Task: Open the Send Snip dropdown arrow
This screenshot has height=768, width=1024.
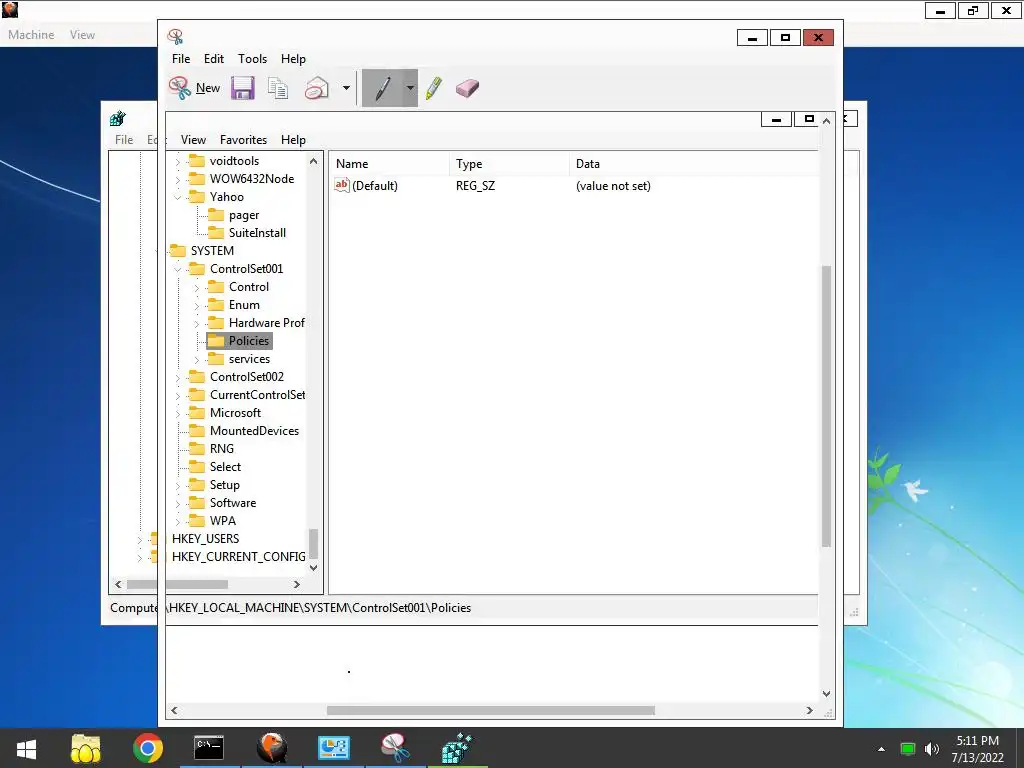Action: click(x=346, y=88)
